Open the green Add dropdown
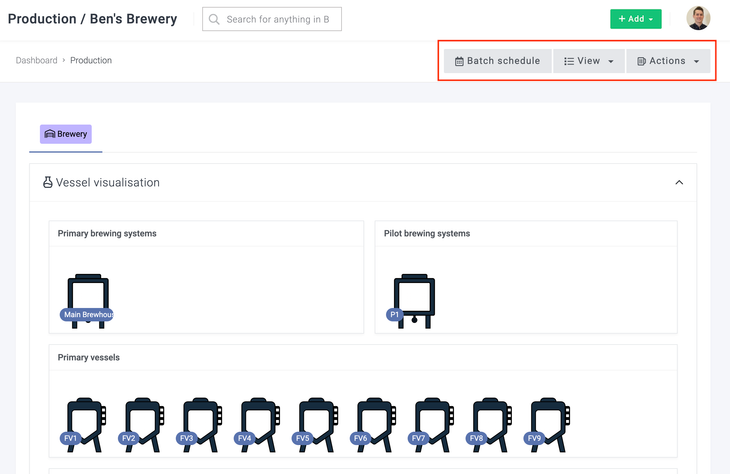Image resolution: width=730 pixels, height=474 pixels. point(635,19)
